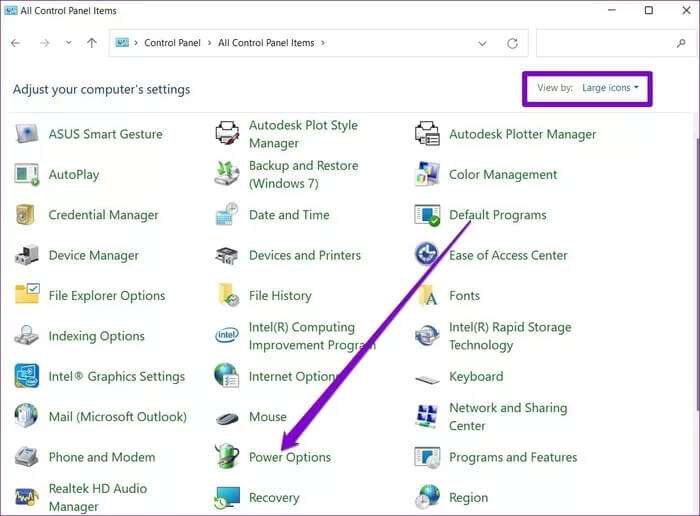Click the Control Panel icon in address bar

[122, 43]
